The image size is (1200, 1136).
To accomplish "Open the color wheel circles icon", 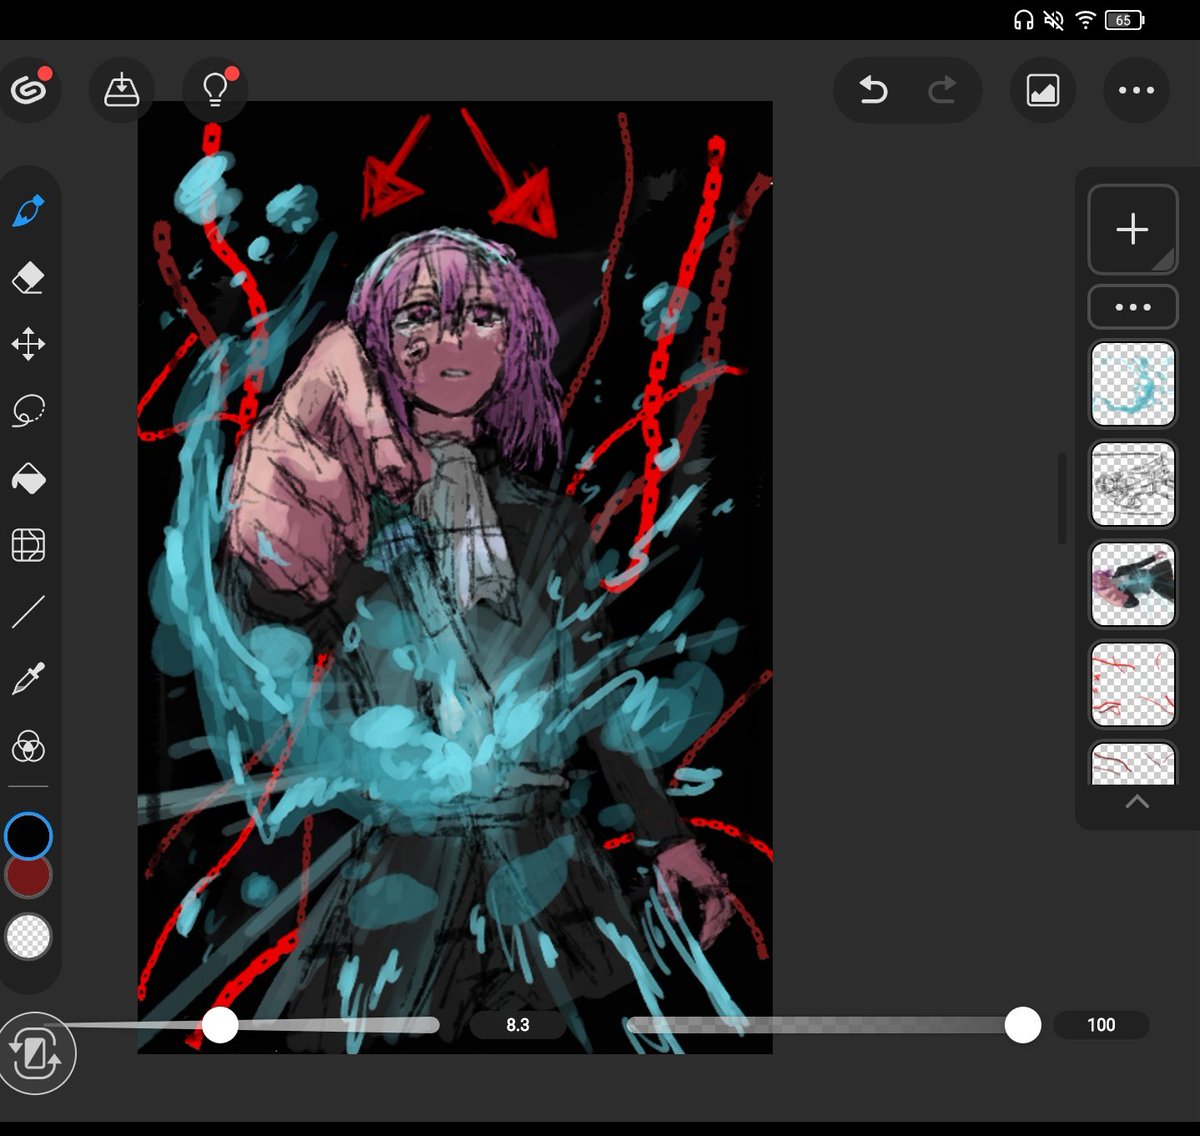I will (x=29, y=747).
